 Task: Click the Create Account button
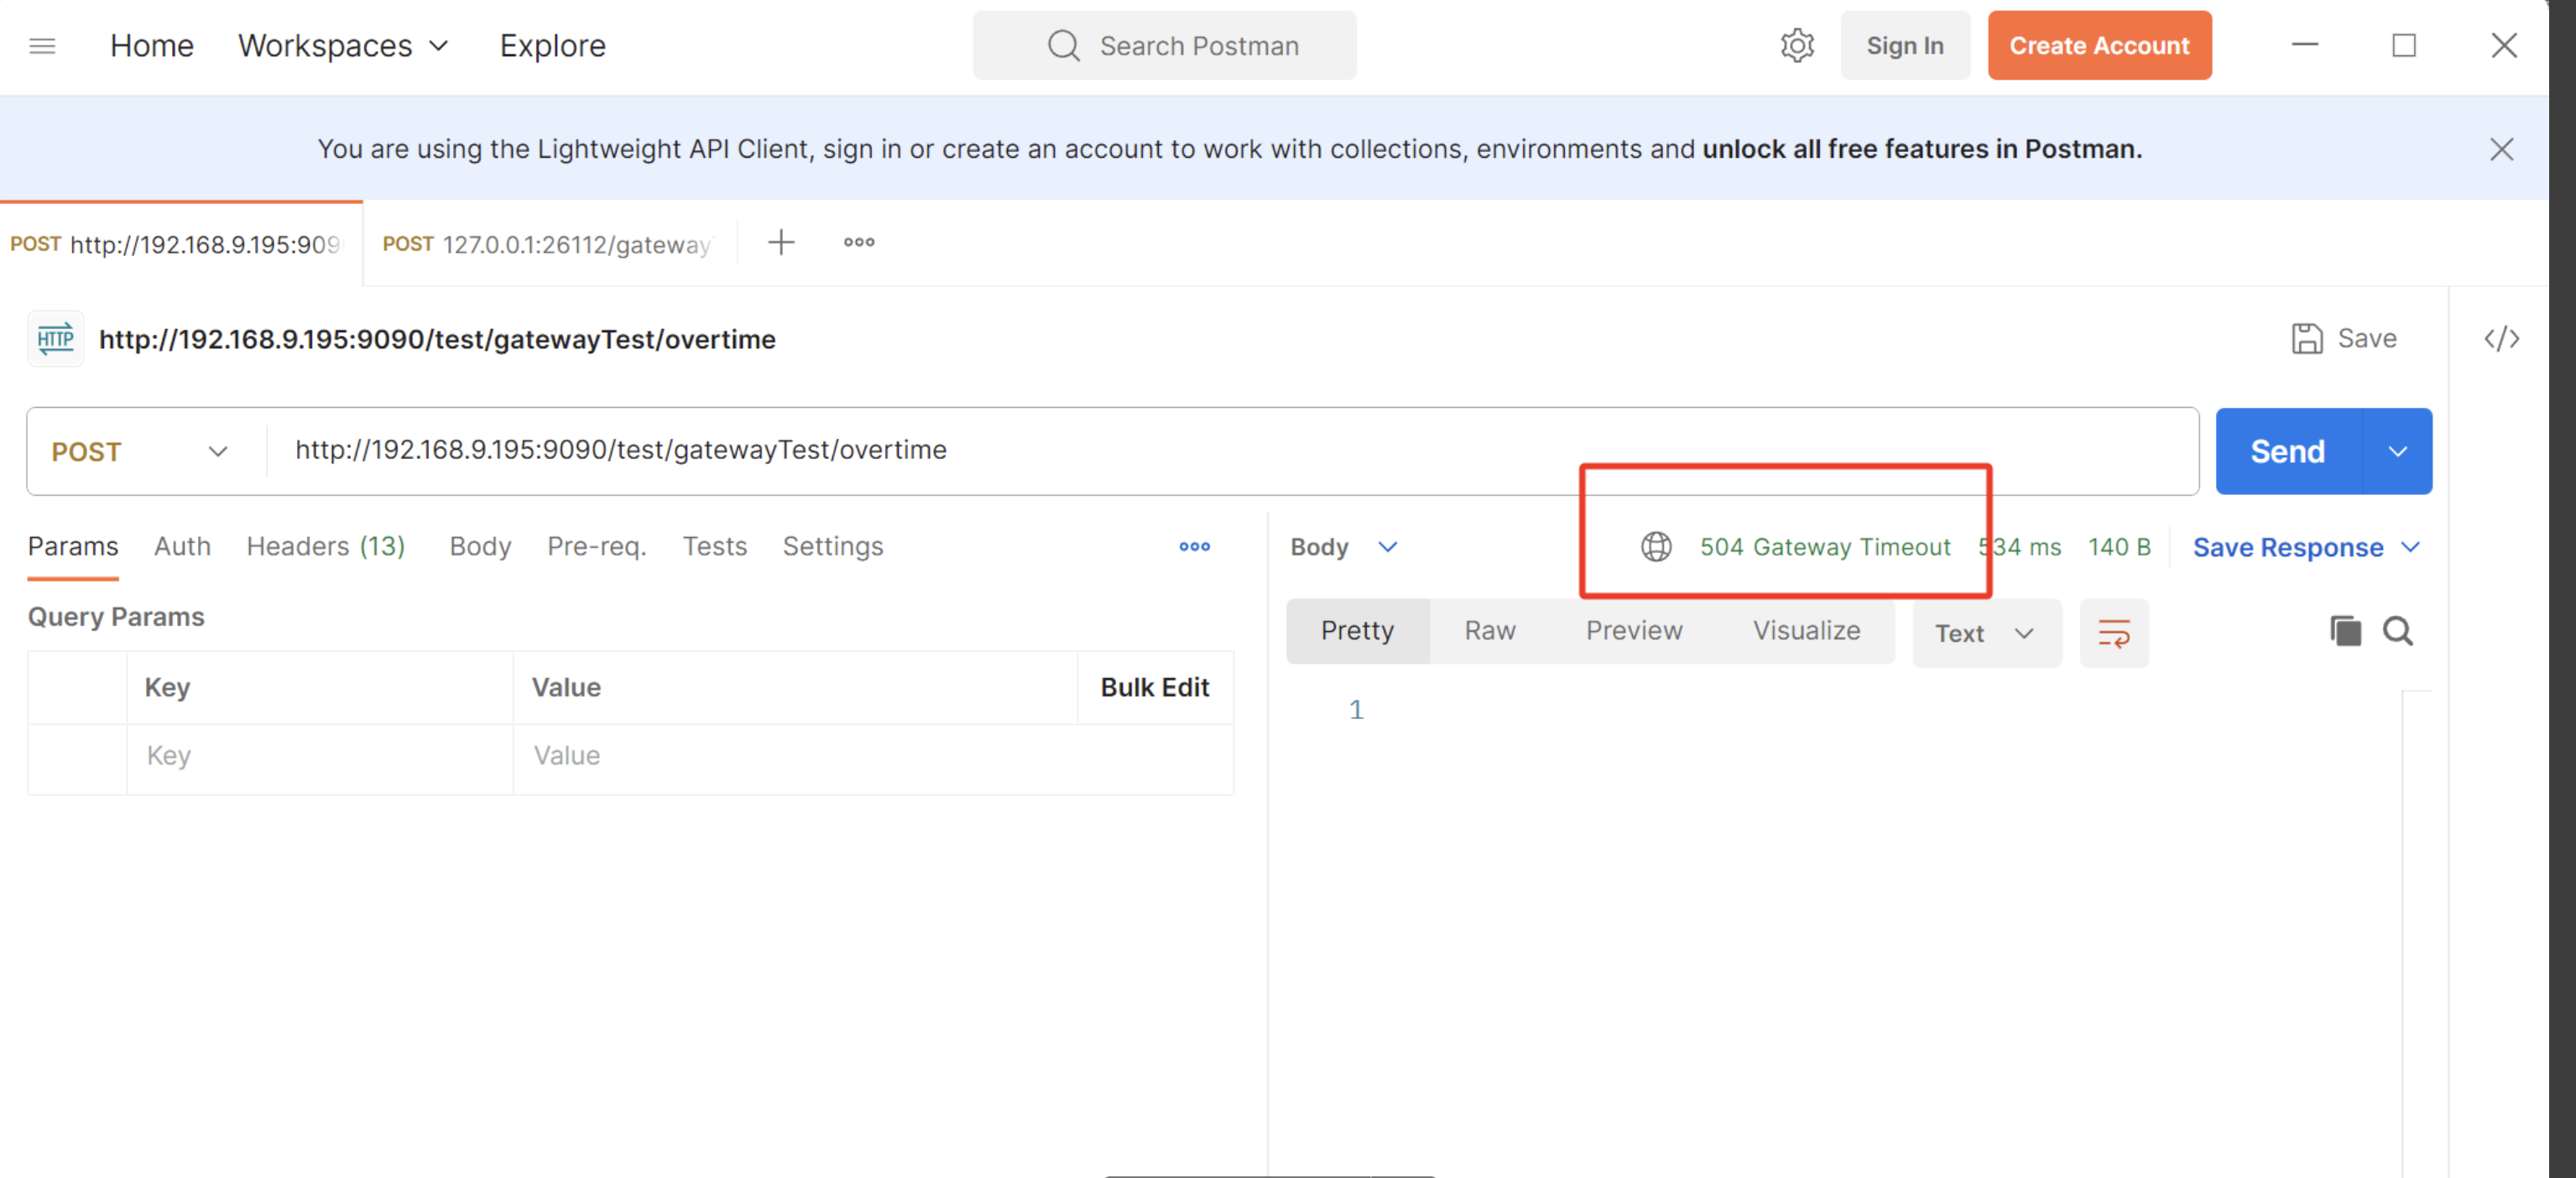[x=2098, y=46]
